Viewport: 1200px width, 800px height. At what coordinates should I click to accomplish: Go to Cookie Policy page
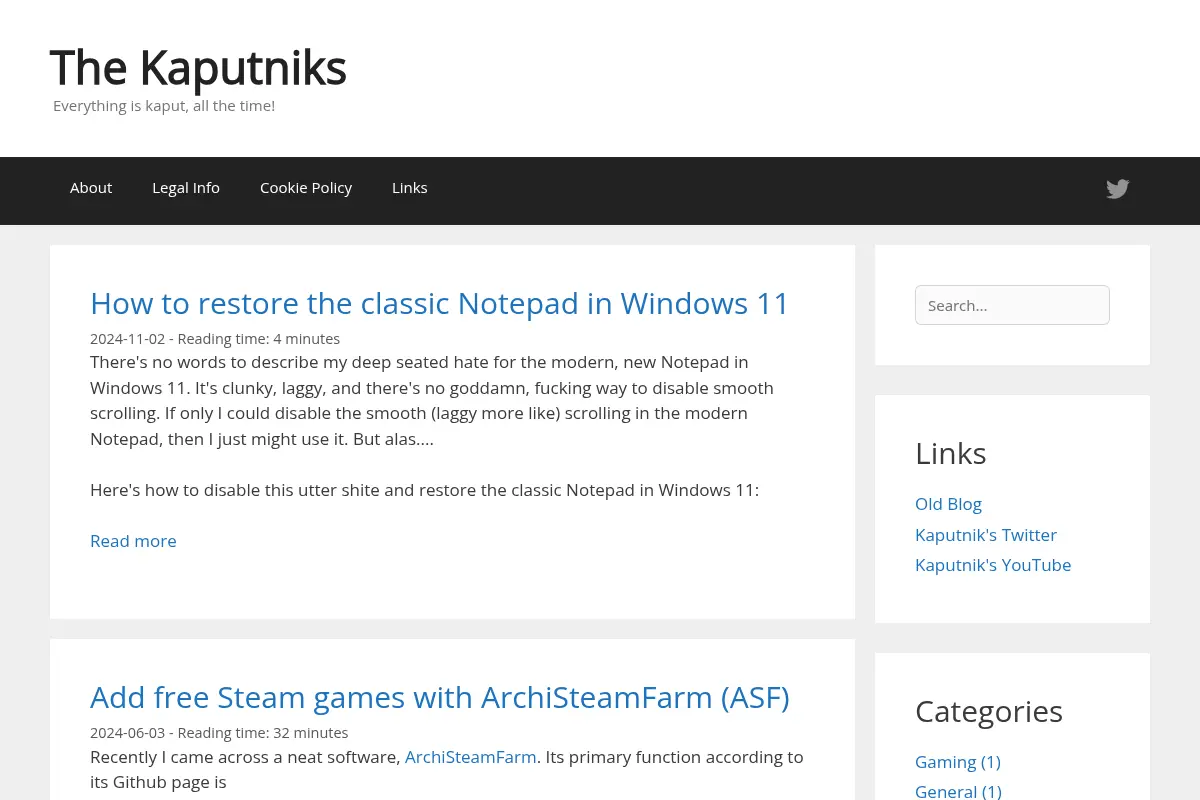[306, 188]
